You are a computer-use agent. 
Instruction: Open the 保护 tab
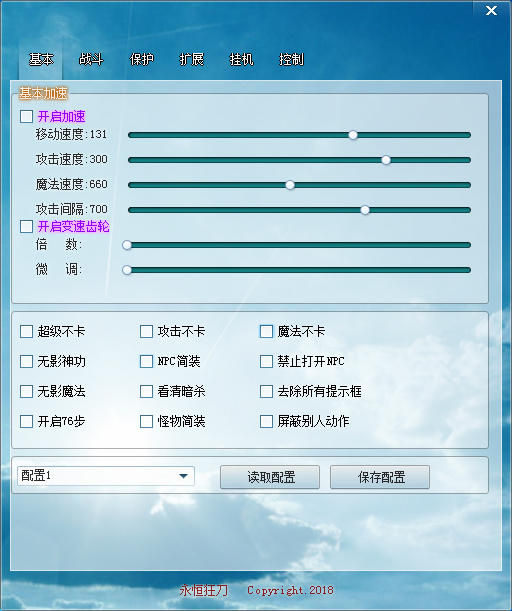pos(141,60)
